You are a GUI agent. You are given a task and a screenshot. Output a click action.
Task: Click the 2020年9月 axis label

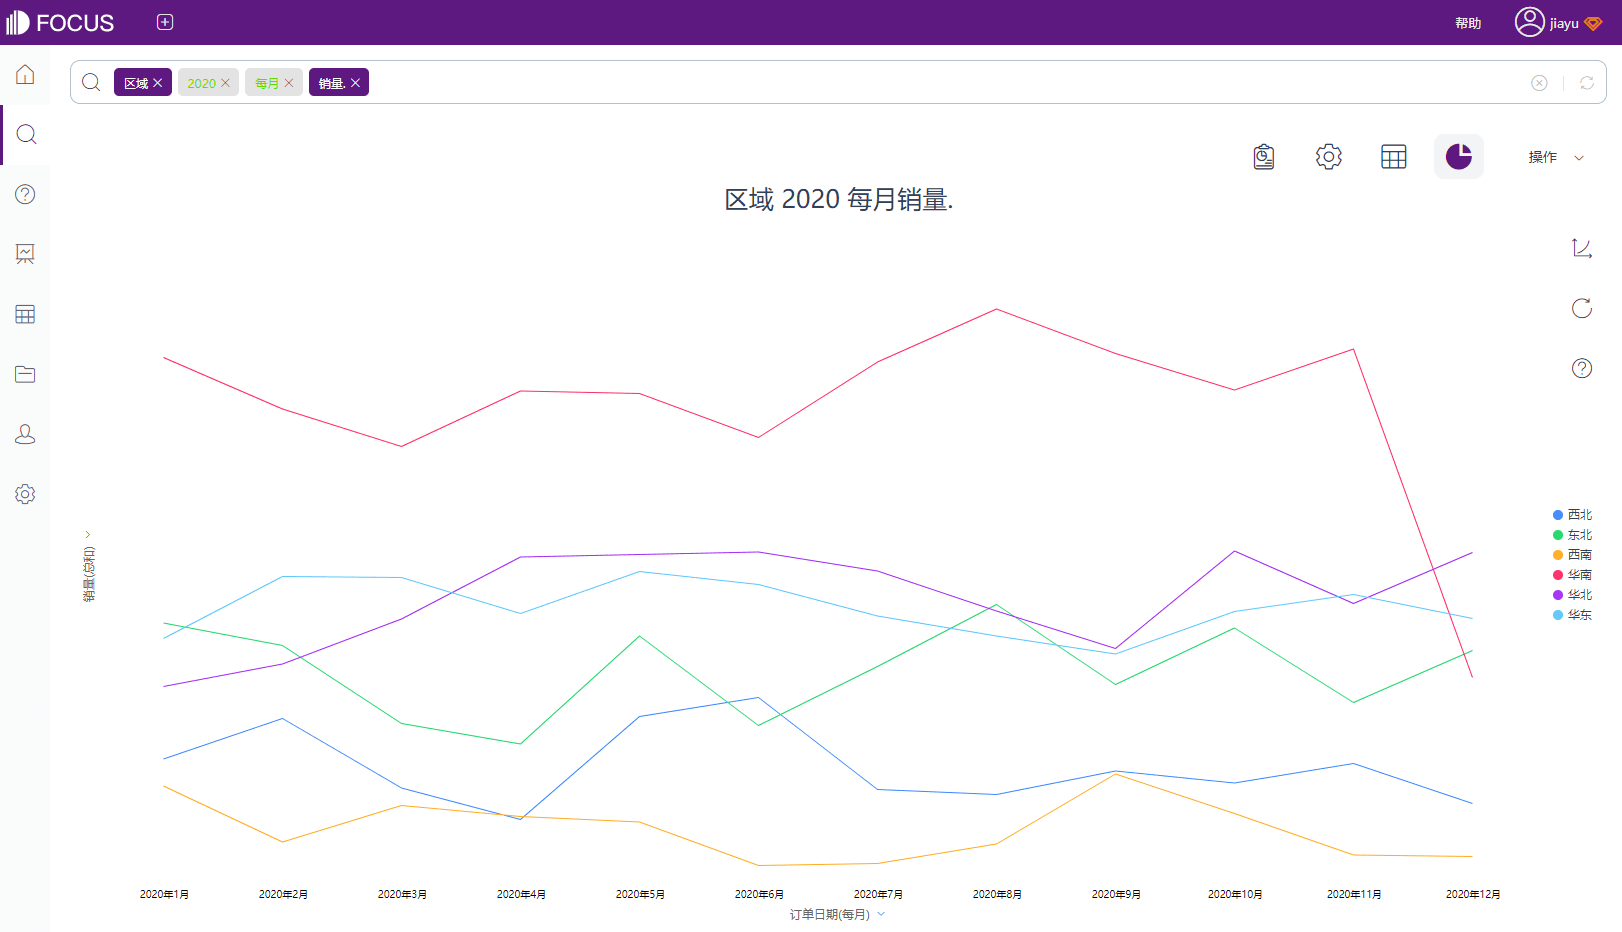1116,894
